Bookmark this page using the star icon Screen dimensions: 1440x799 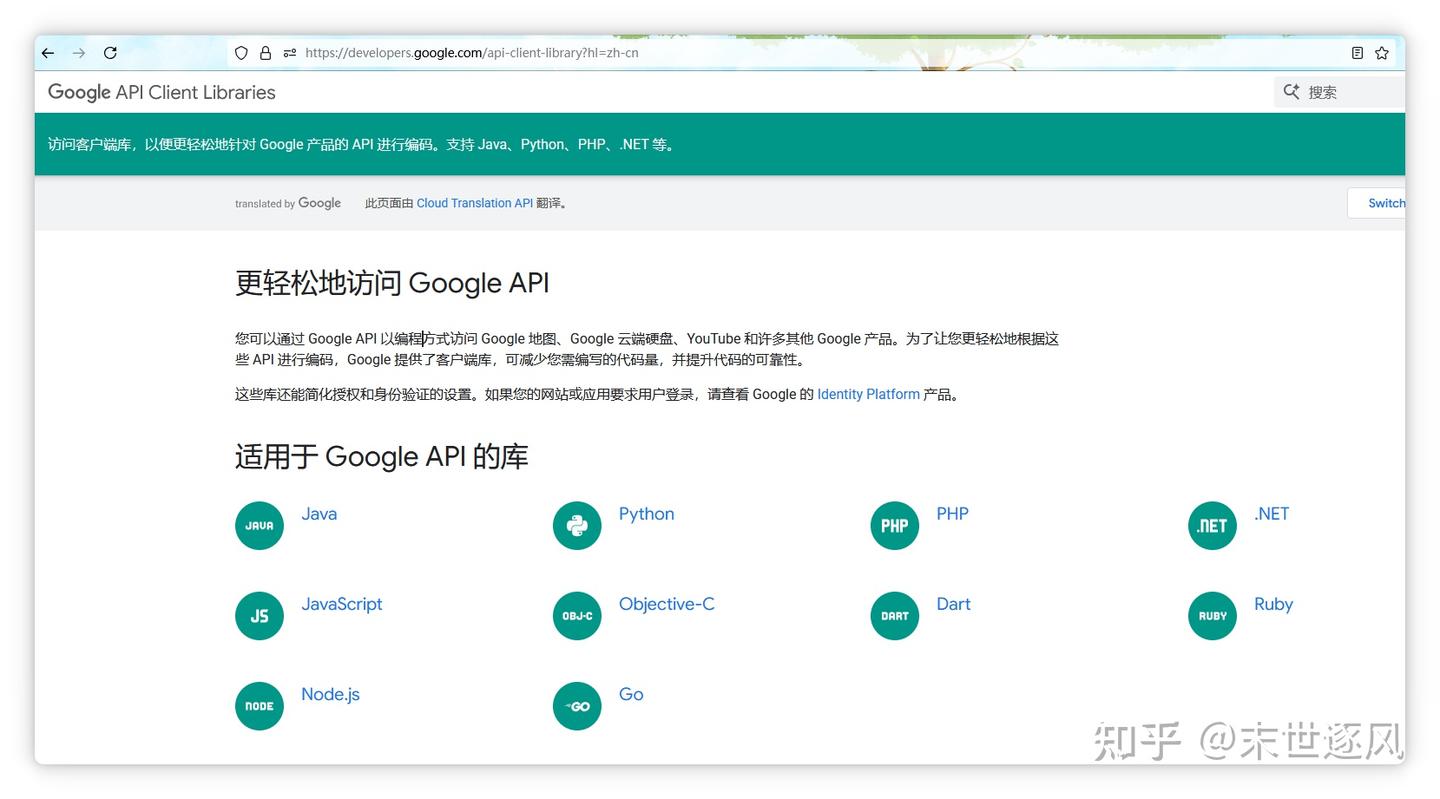1381,52
